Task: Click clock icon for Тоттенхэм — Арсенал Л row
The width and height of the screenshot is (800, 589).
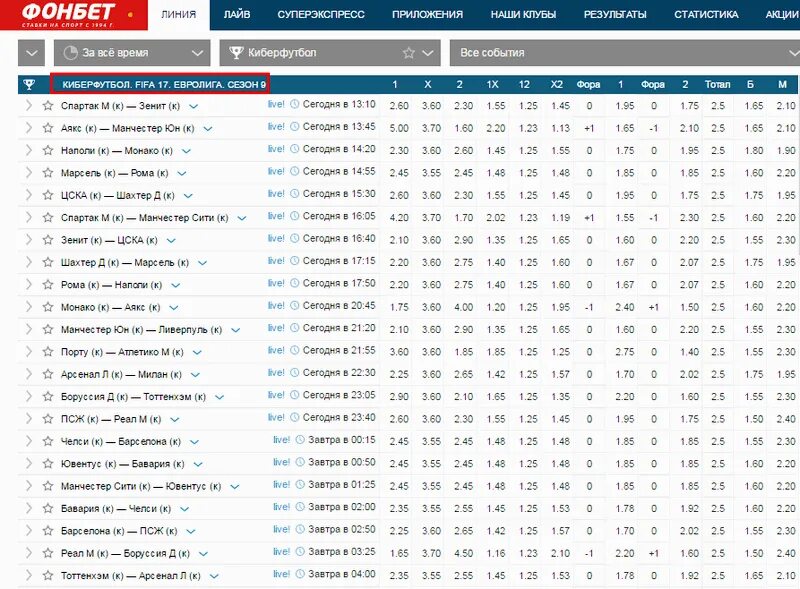Action: coord(300,574)
